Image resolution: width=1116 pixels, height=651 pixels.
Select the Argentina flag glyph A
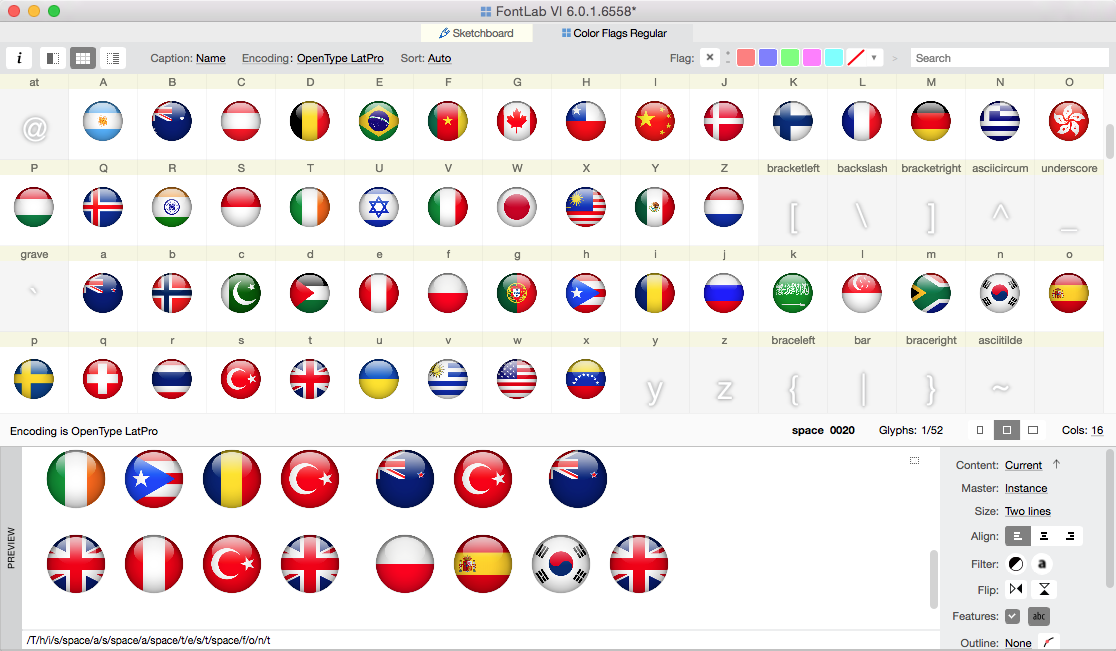103,121
